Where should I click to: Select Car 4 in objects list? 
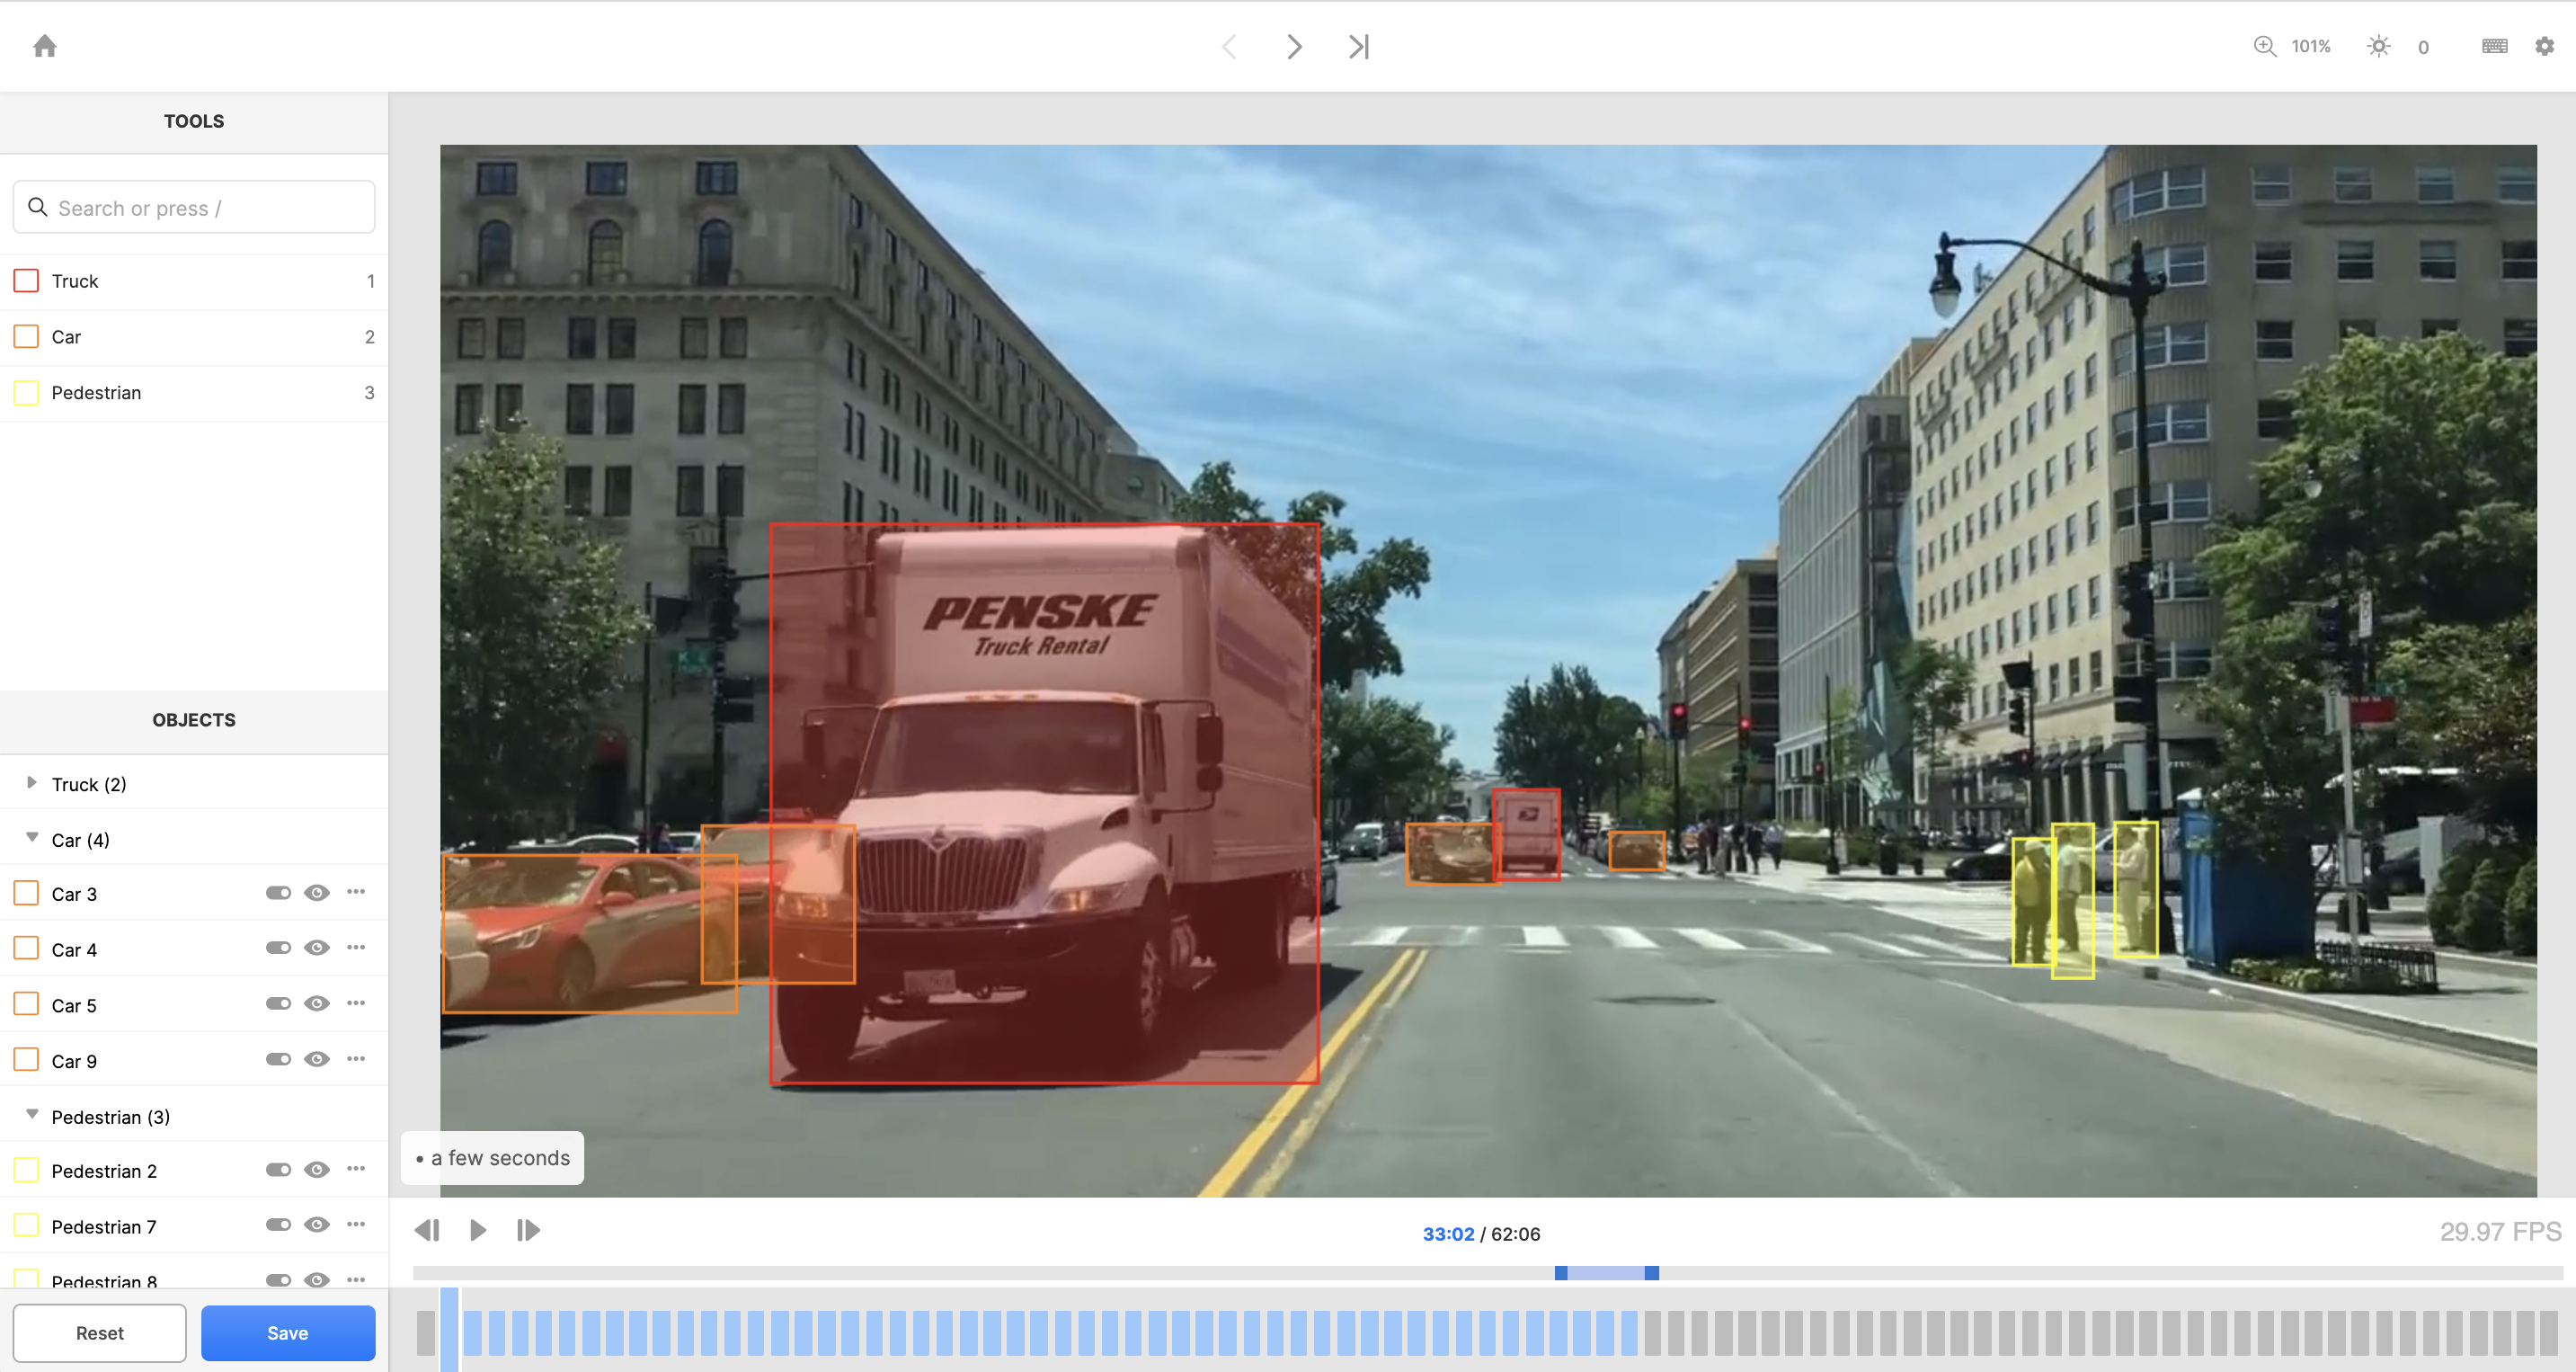click(x=194, y=949)
